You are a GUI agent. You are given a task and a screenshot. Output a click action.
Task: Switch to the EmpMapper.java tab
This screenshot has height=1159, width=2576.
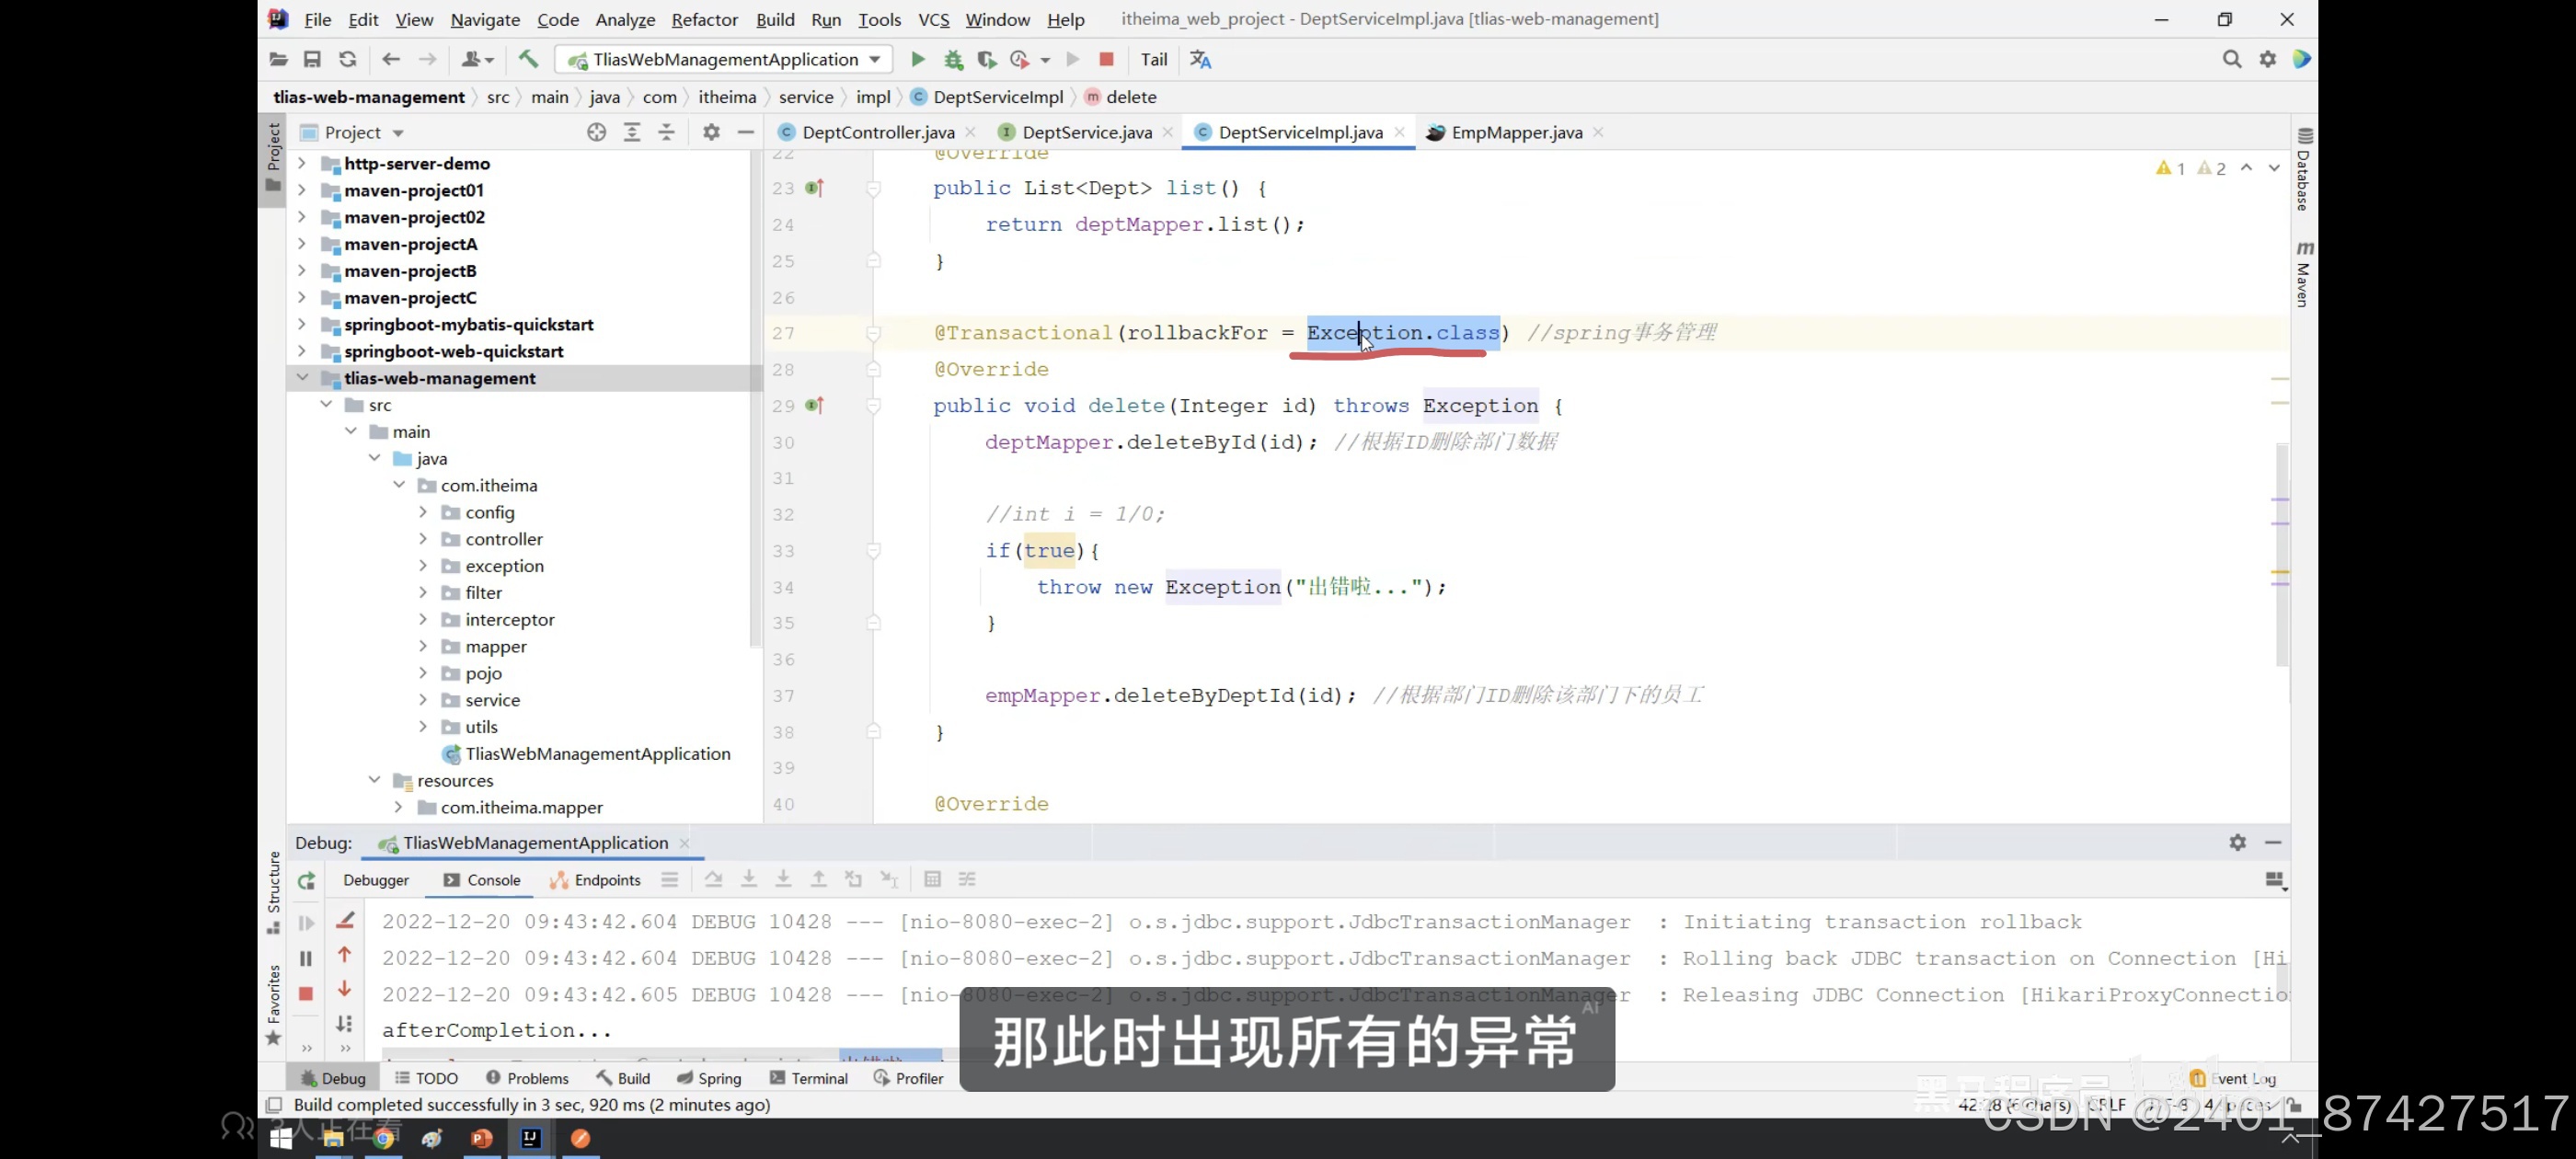click(1515, 132)
